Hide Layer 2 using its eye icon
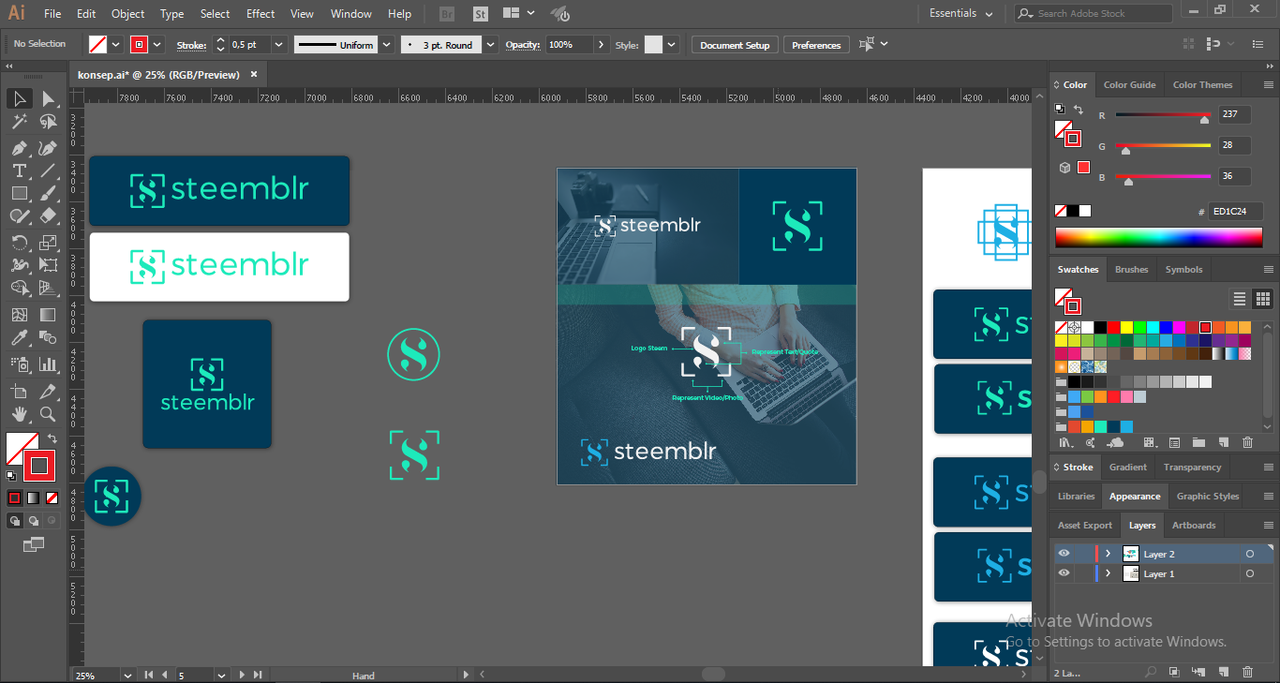This screenshot has width=1280, height=683. click(x=1064, y=554)
